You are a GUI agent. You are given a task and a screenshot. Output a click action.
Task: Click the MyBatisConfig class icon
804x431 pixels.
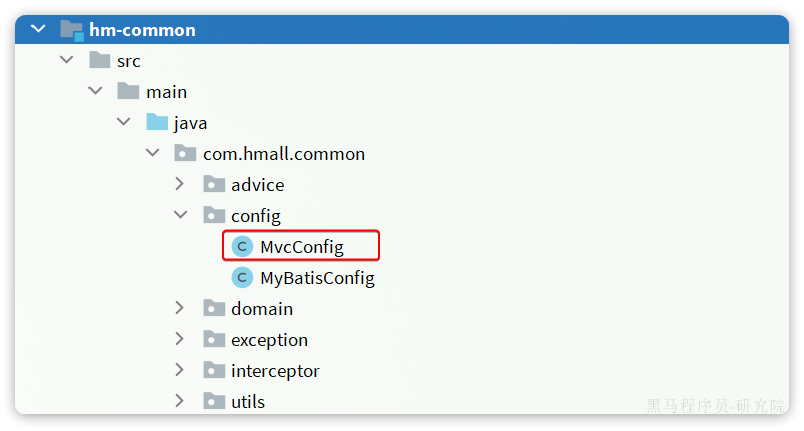(242, 278)
